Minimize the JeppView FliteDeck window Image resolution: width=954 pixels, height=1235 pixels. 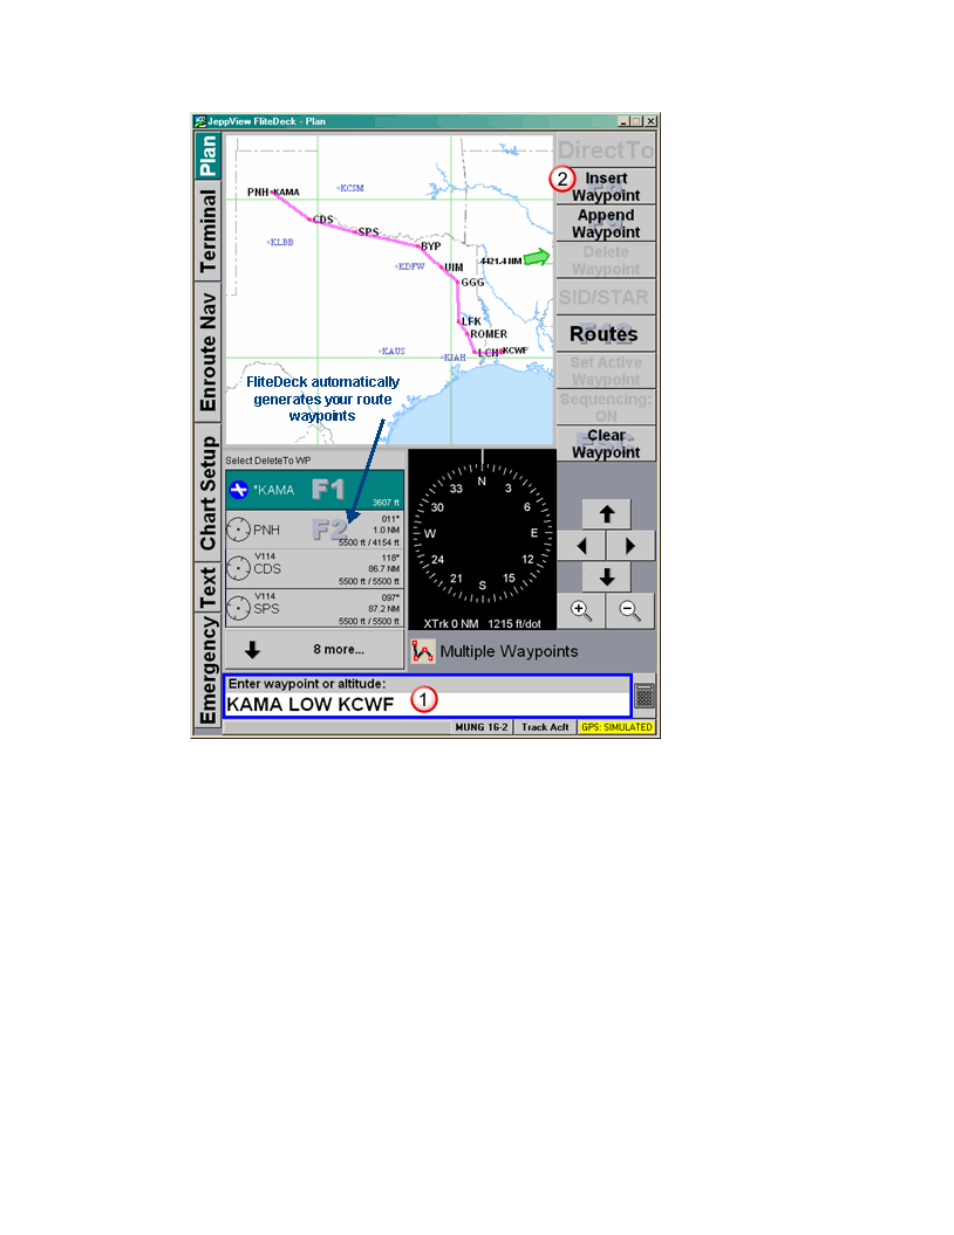pos(625,121)
